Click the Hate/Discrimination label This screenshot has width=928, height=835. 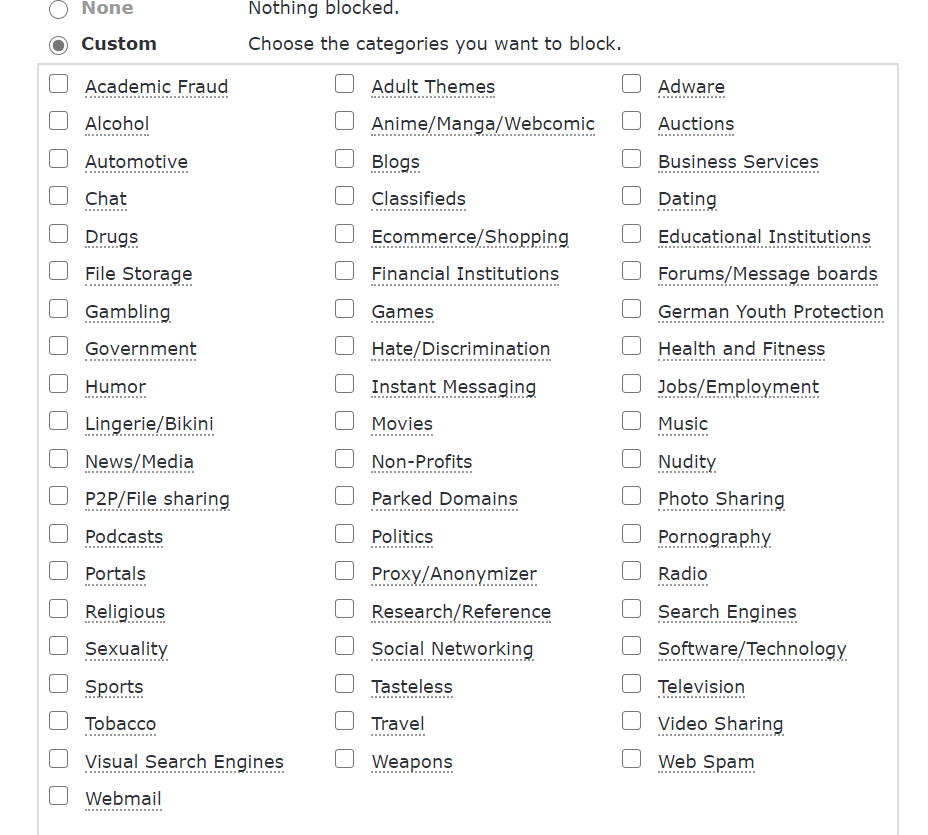coord(460,349)
